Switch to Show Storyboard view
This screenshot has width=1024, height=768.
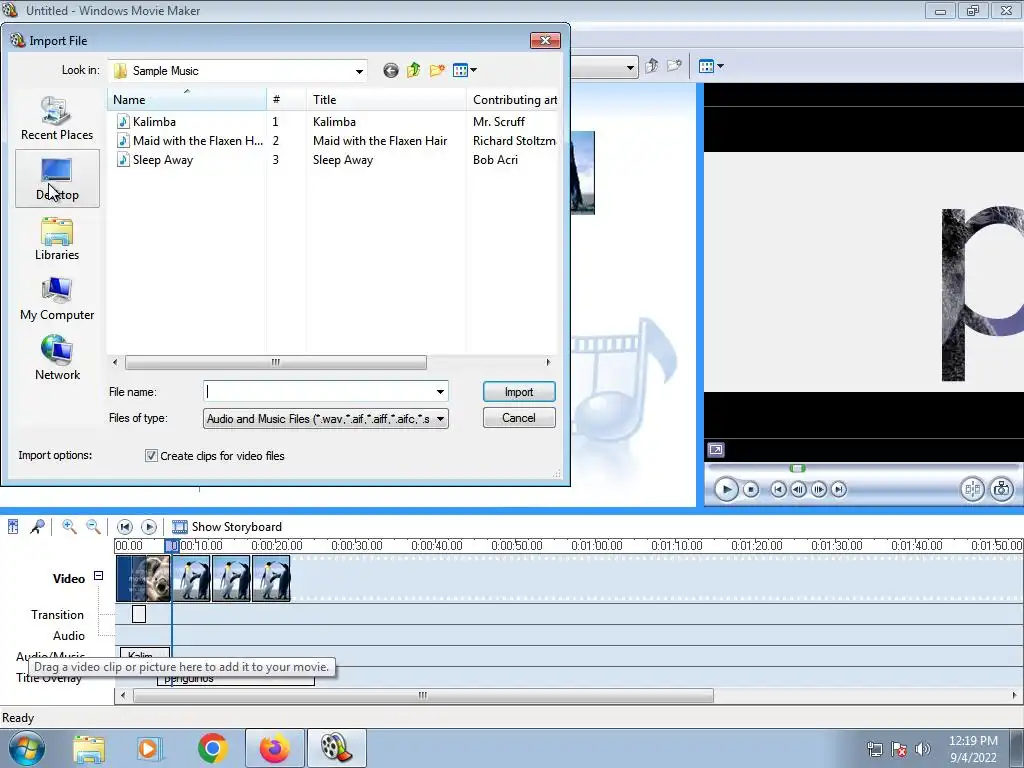tap(227, 526)
